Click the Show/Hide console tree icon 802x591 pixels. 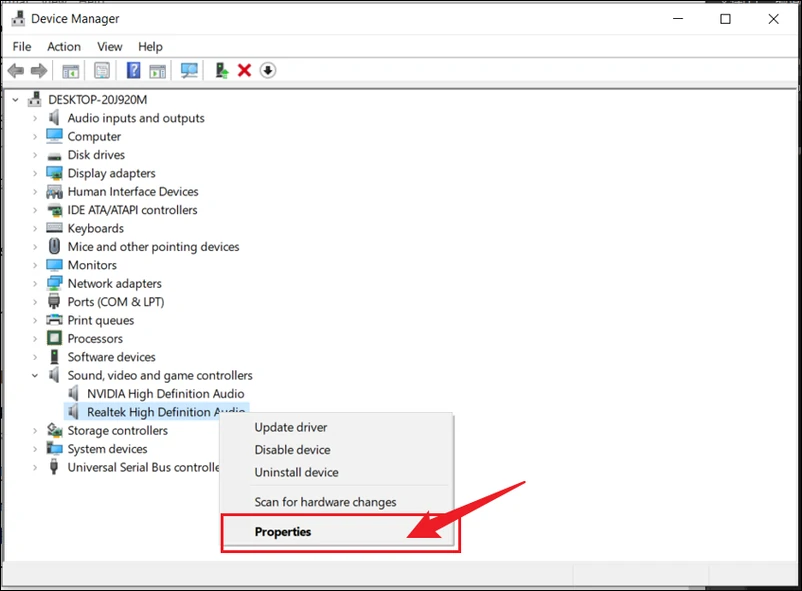tap(70, 71)
